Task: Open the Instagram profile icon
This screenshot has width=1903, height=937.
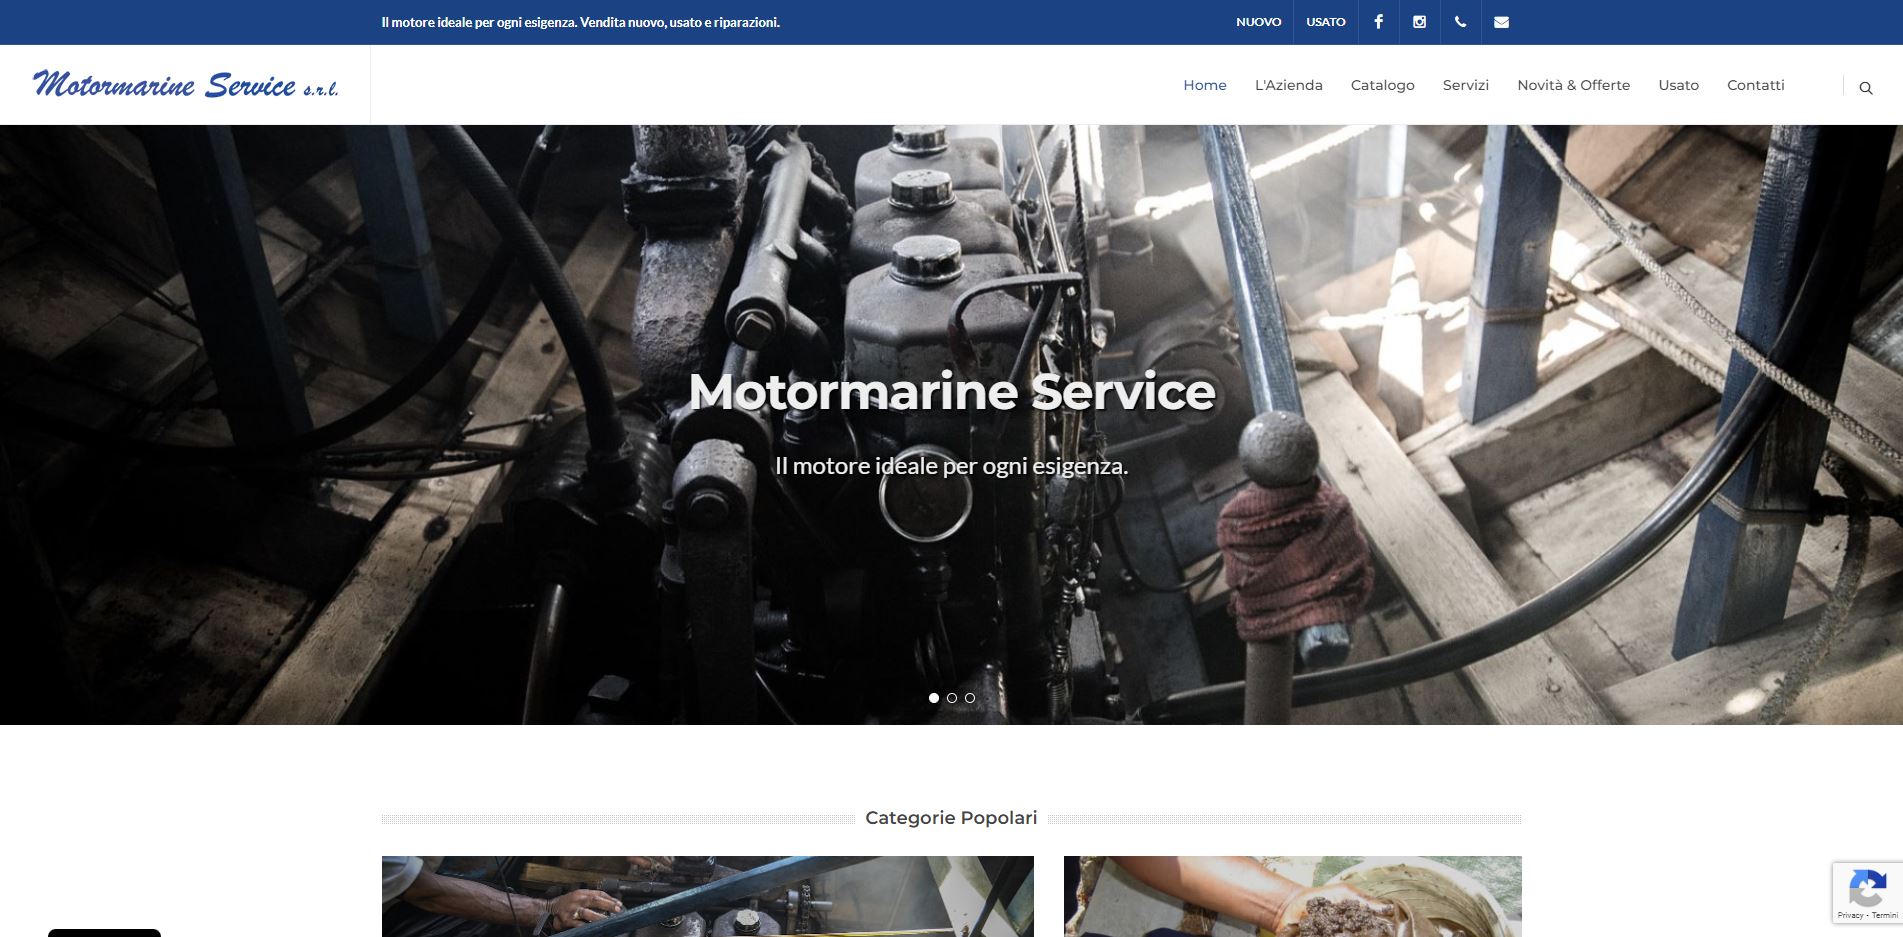Action: [1419, 21]
